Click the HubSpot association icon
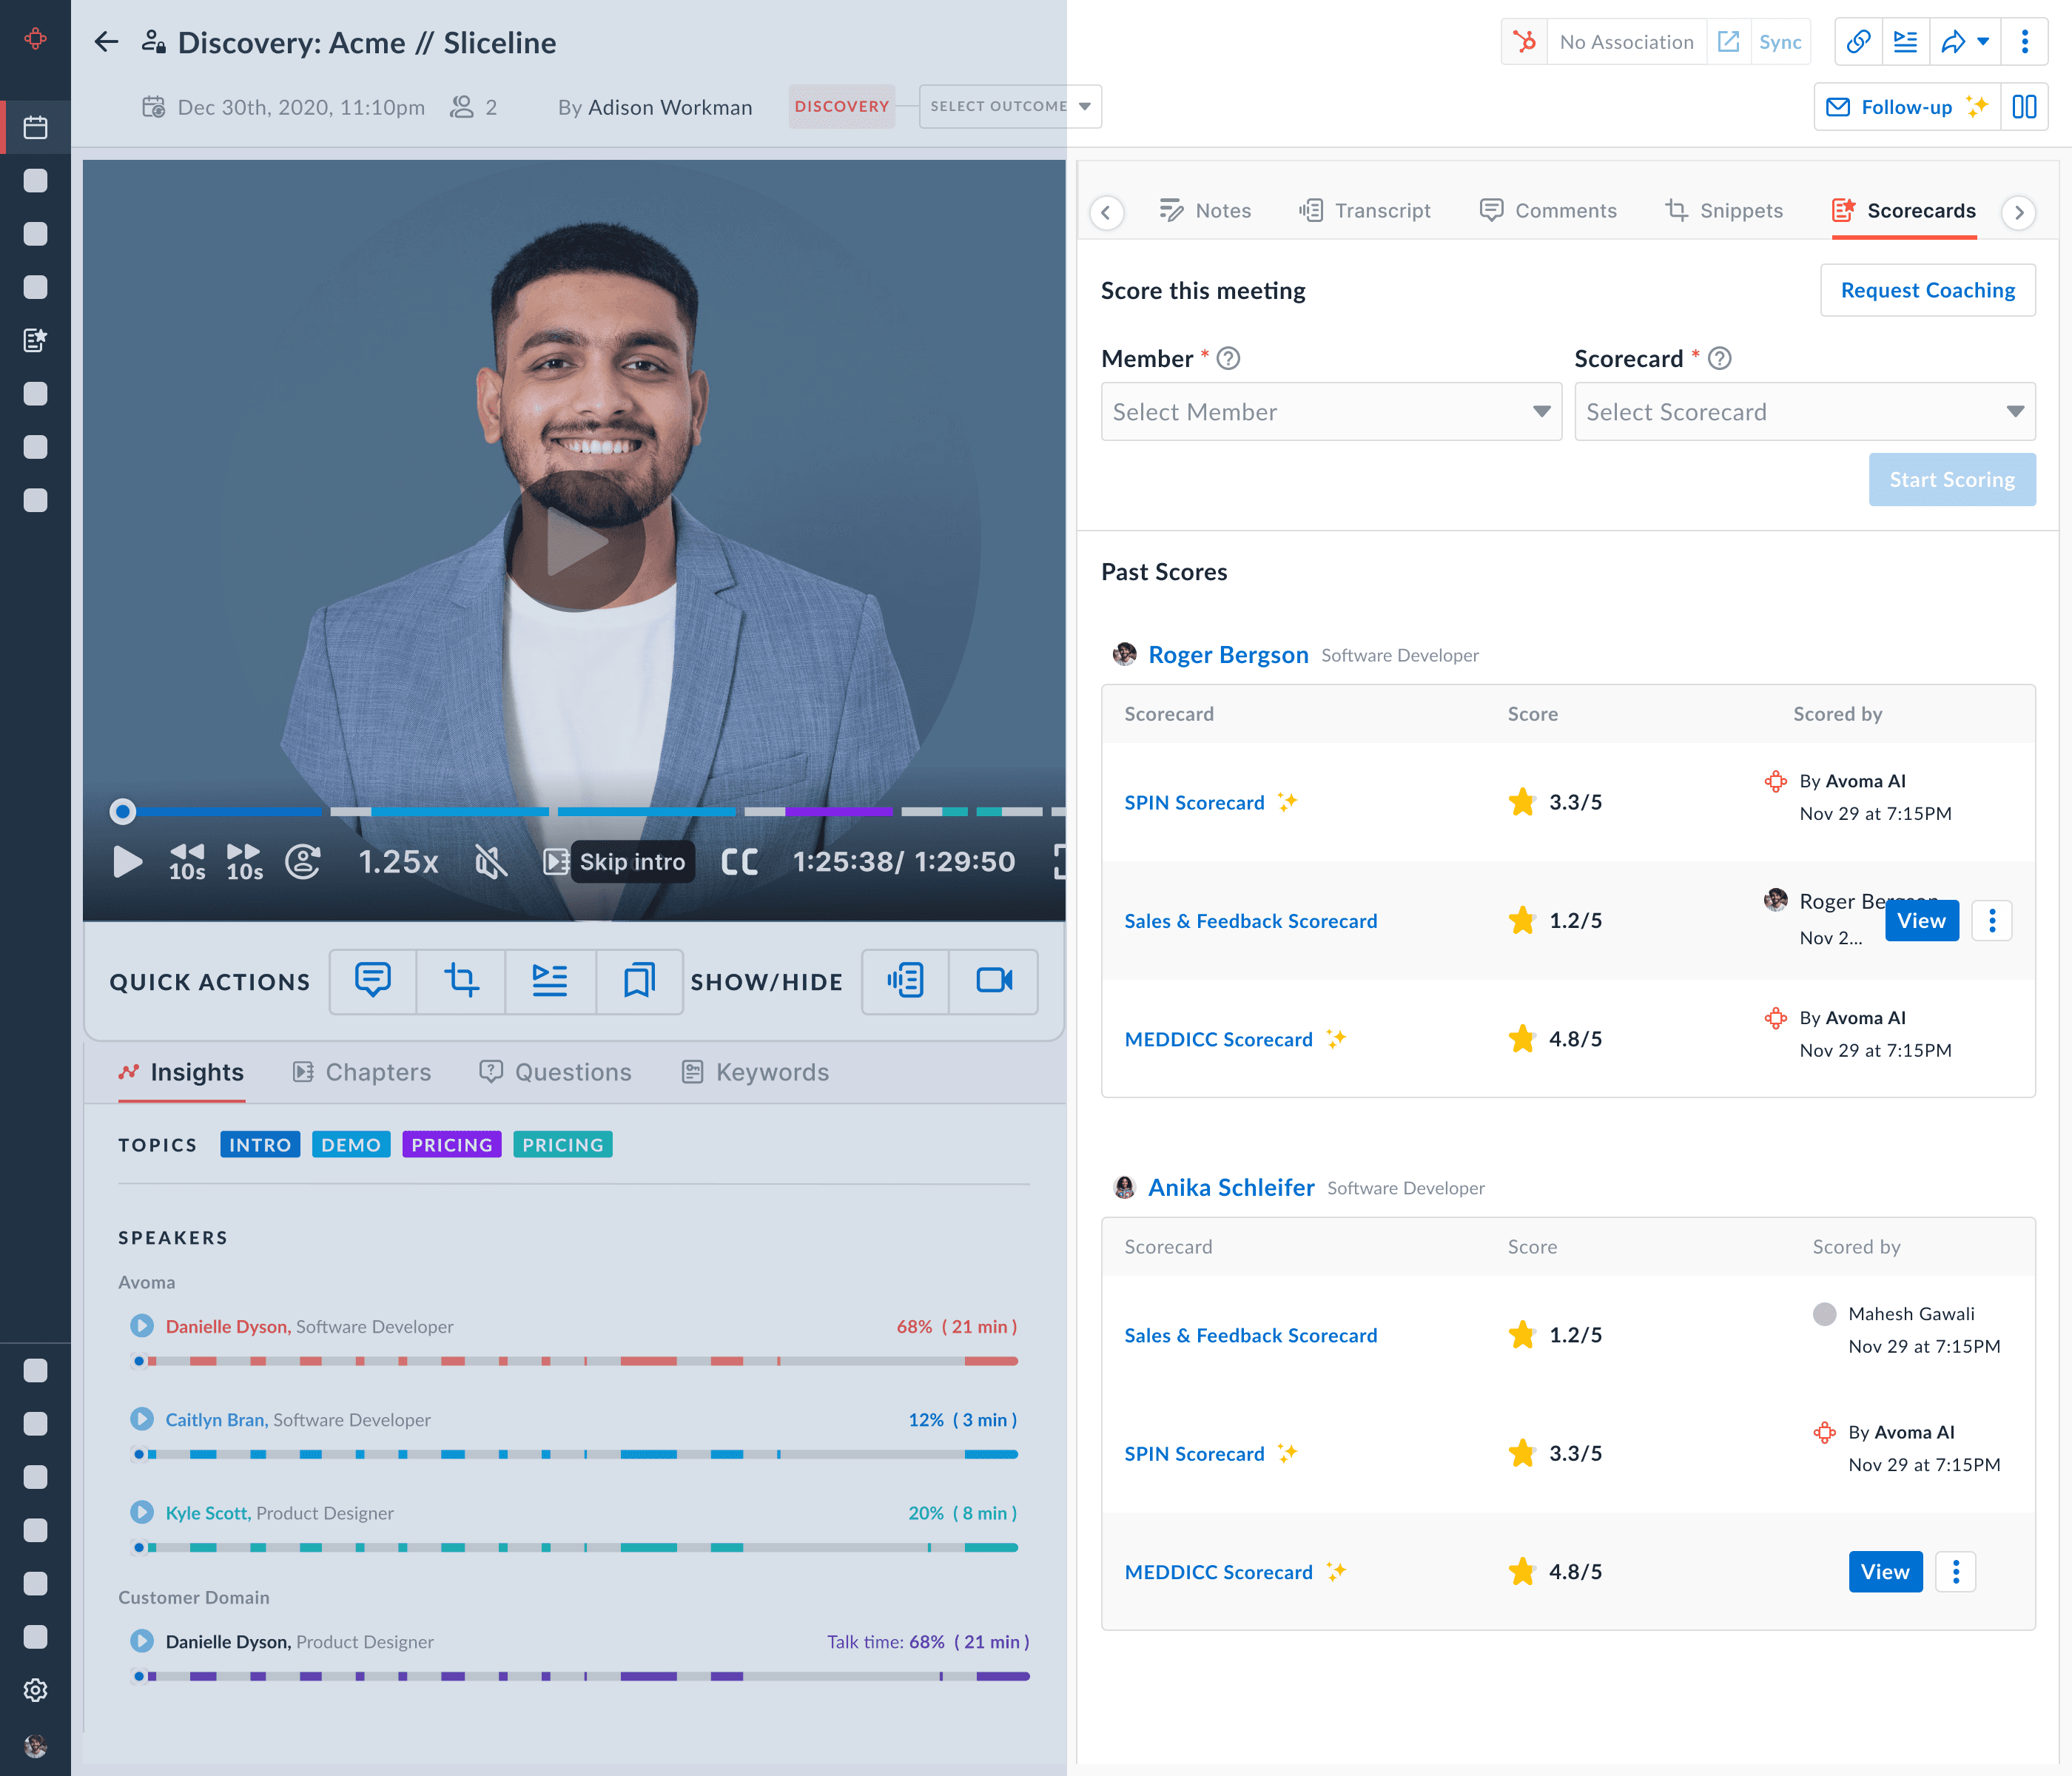This screenshot has height=1776, width=2072. [x=1524, y=42]
